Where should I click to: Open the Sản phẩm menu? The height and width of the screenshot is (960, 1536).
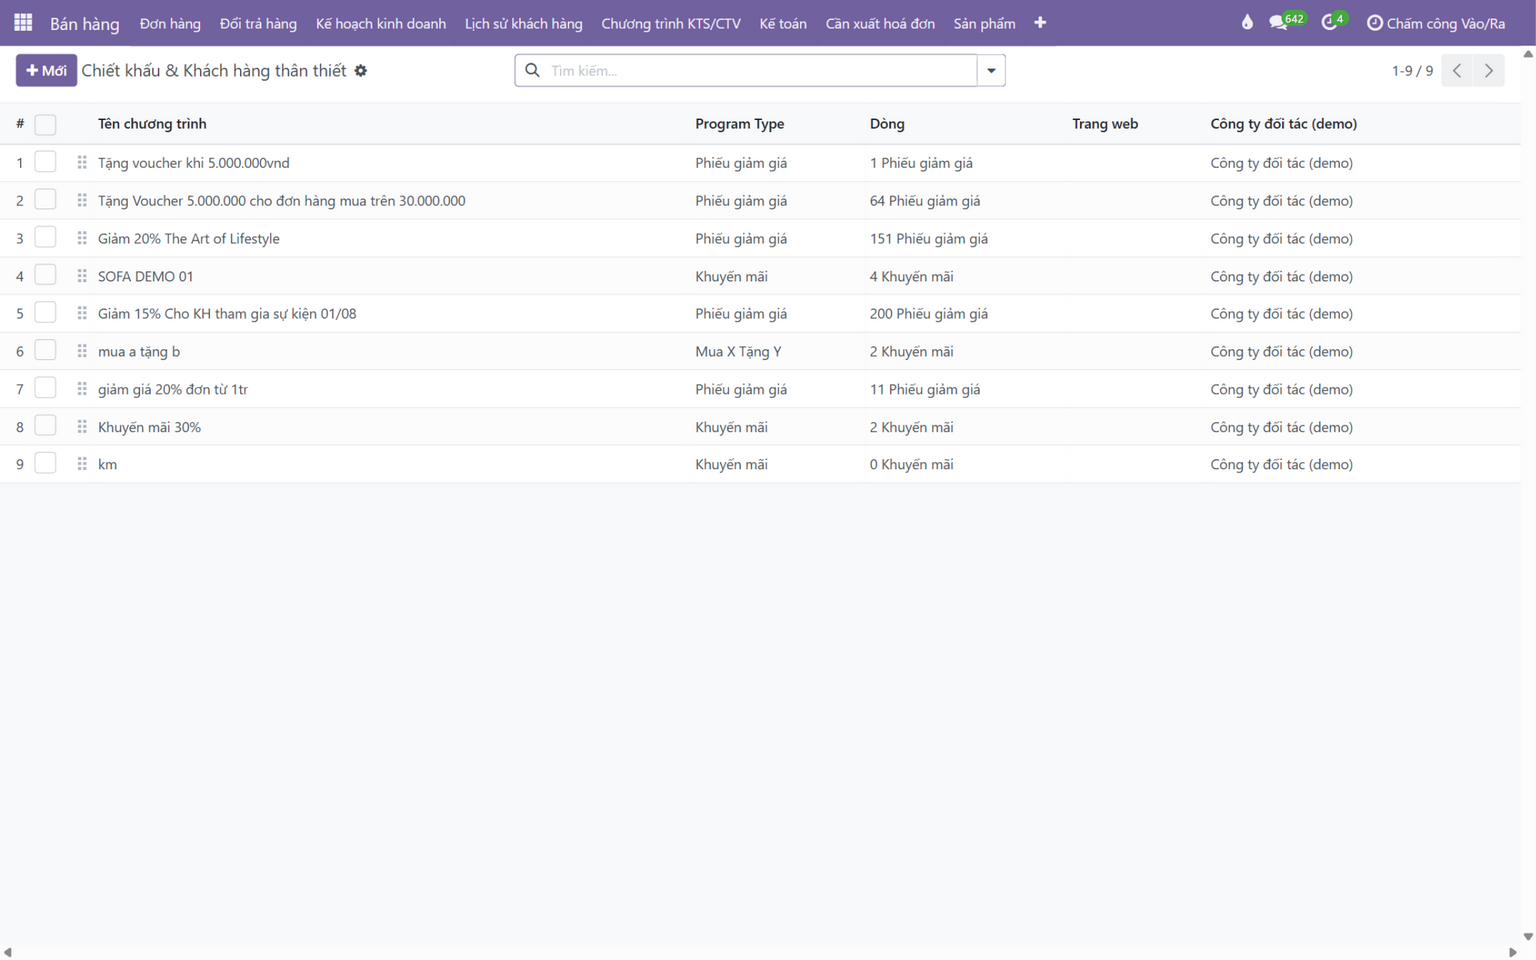click(984, 23)
